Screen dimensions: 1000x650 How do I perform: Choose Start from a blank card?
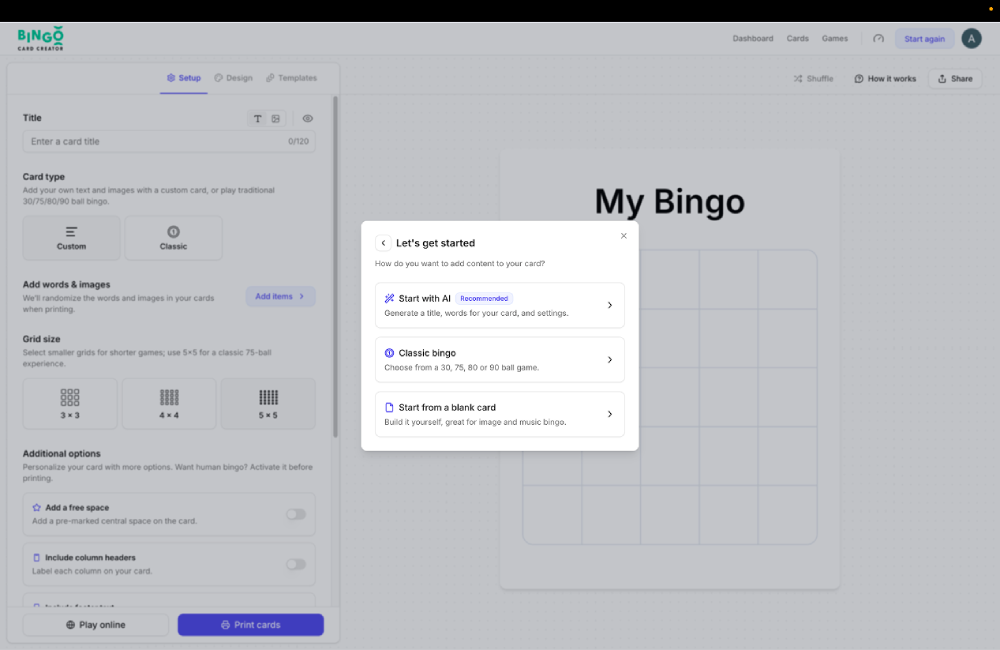coord(499,414)
